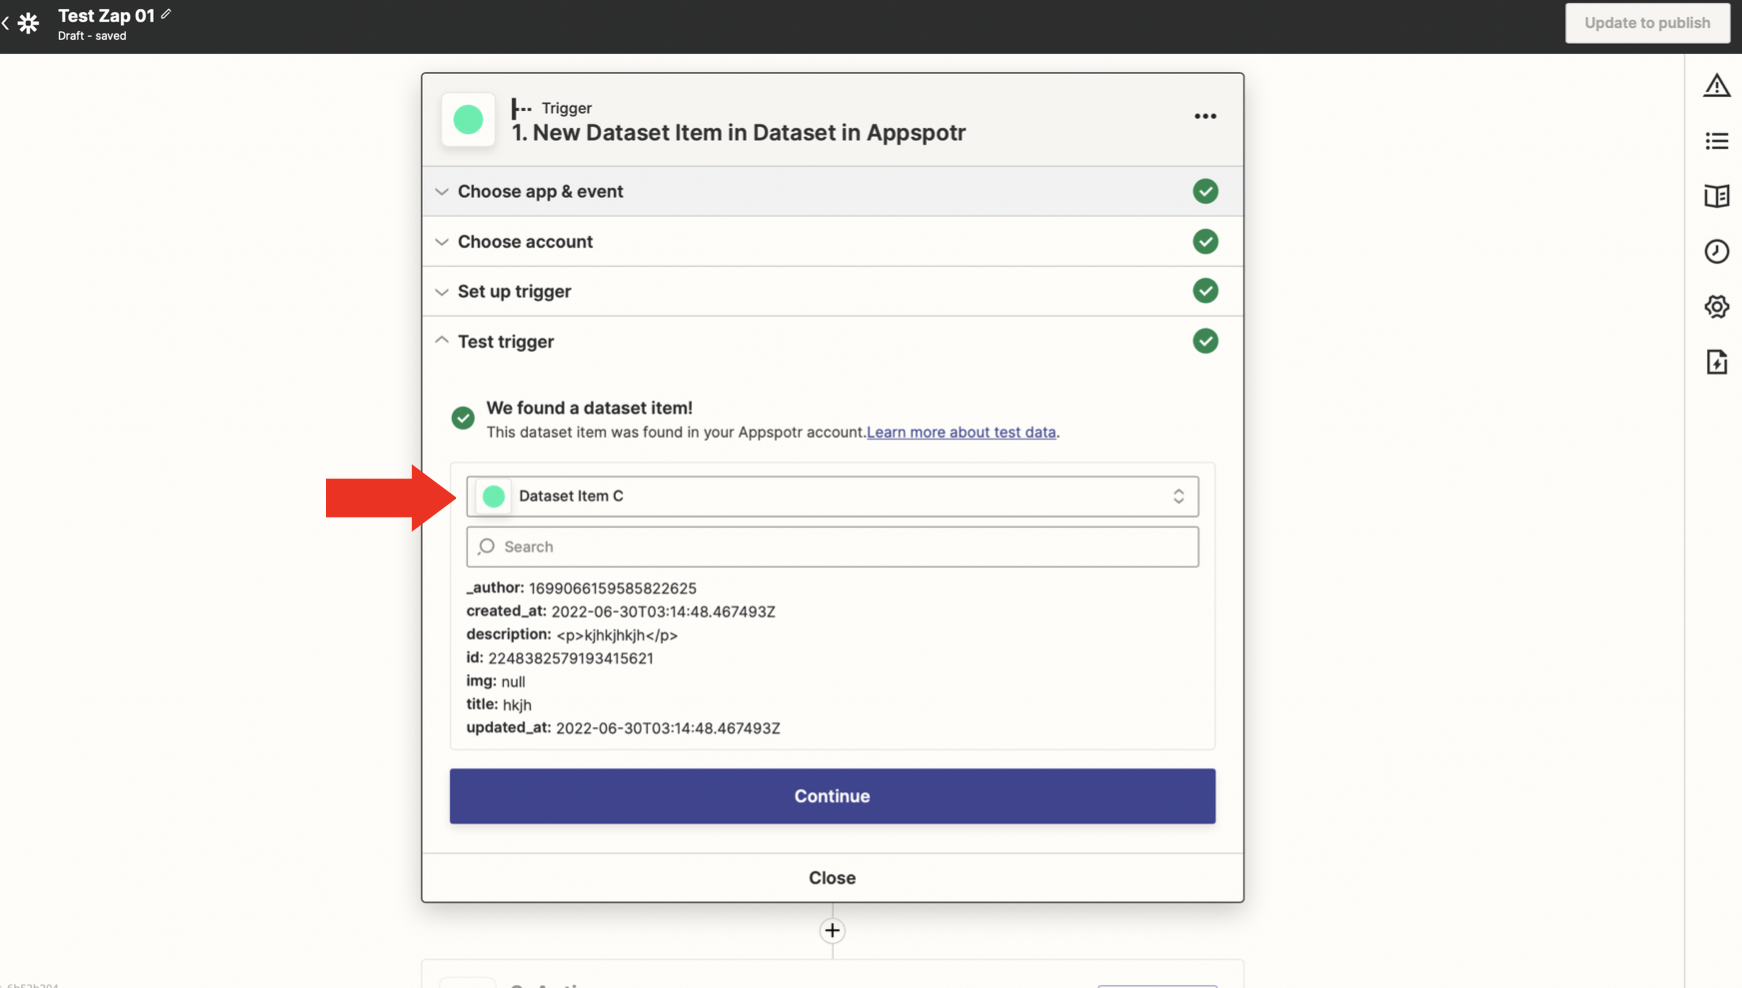
Task: Click the Set up trigger green checkmark
Action: pyautogui.click(x=1205, y=291)
